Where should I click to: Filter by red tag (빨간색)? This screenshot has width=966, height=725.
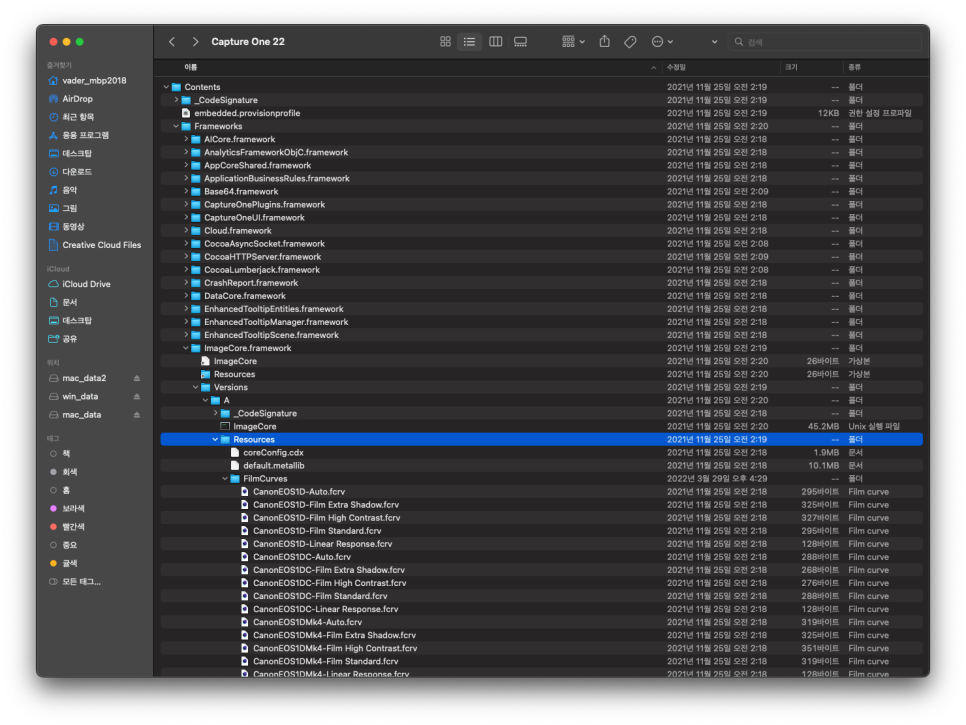click(73, 527)
